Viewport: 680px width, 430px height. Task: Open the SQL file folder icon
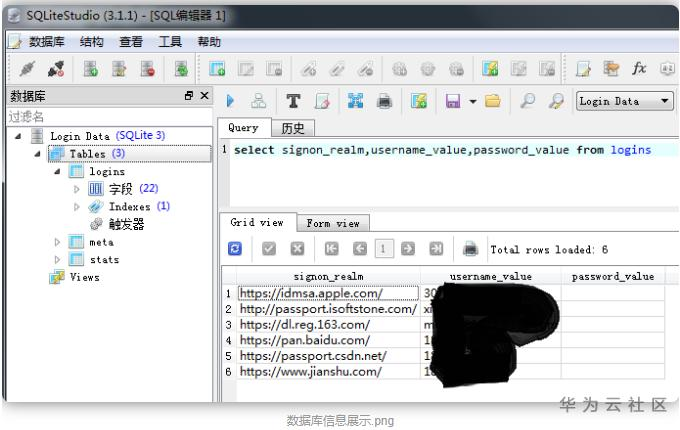click(493, 101)
